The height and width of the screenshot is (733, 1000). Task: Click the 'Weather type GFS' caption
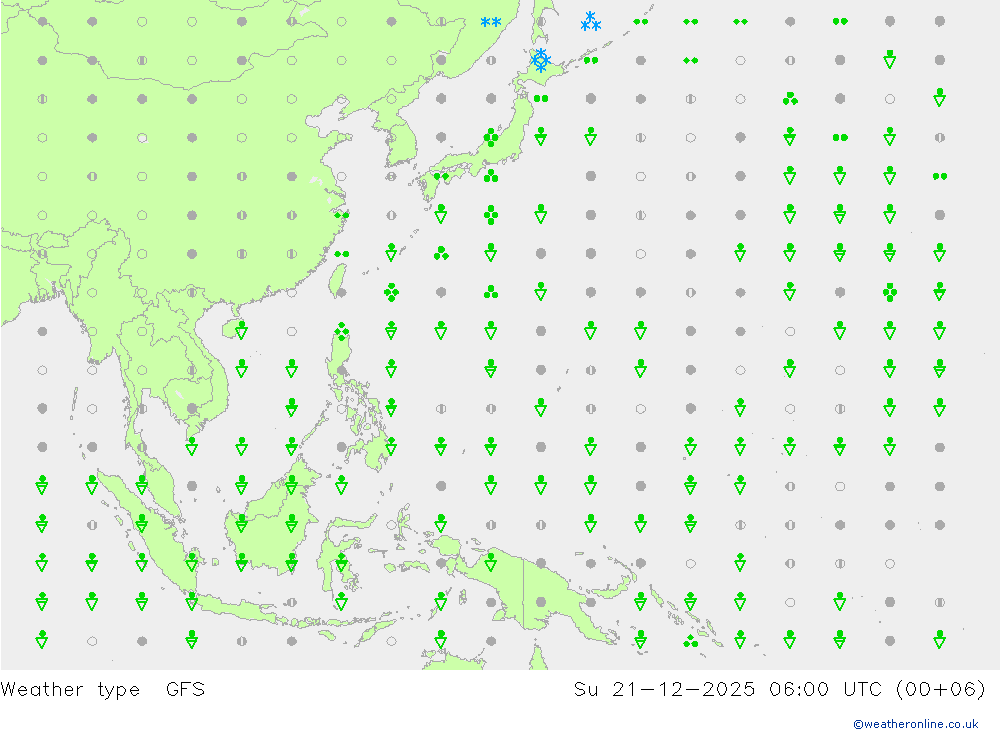pos(103,690)
